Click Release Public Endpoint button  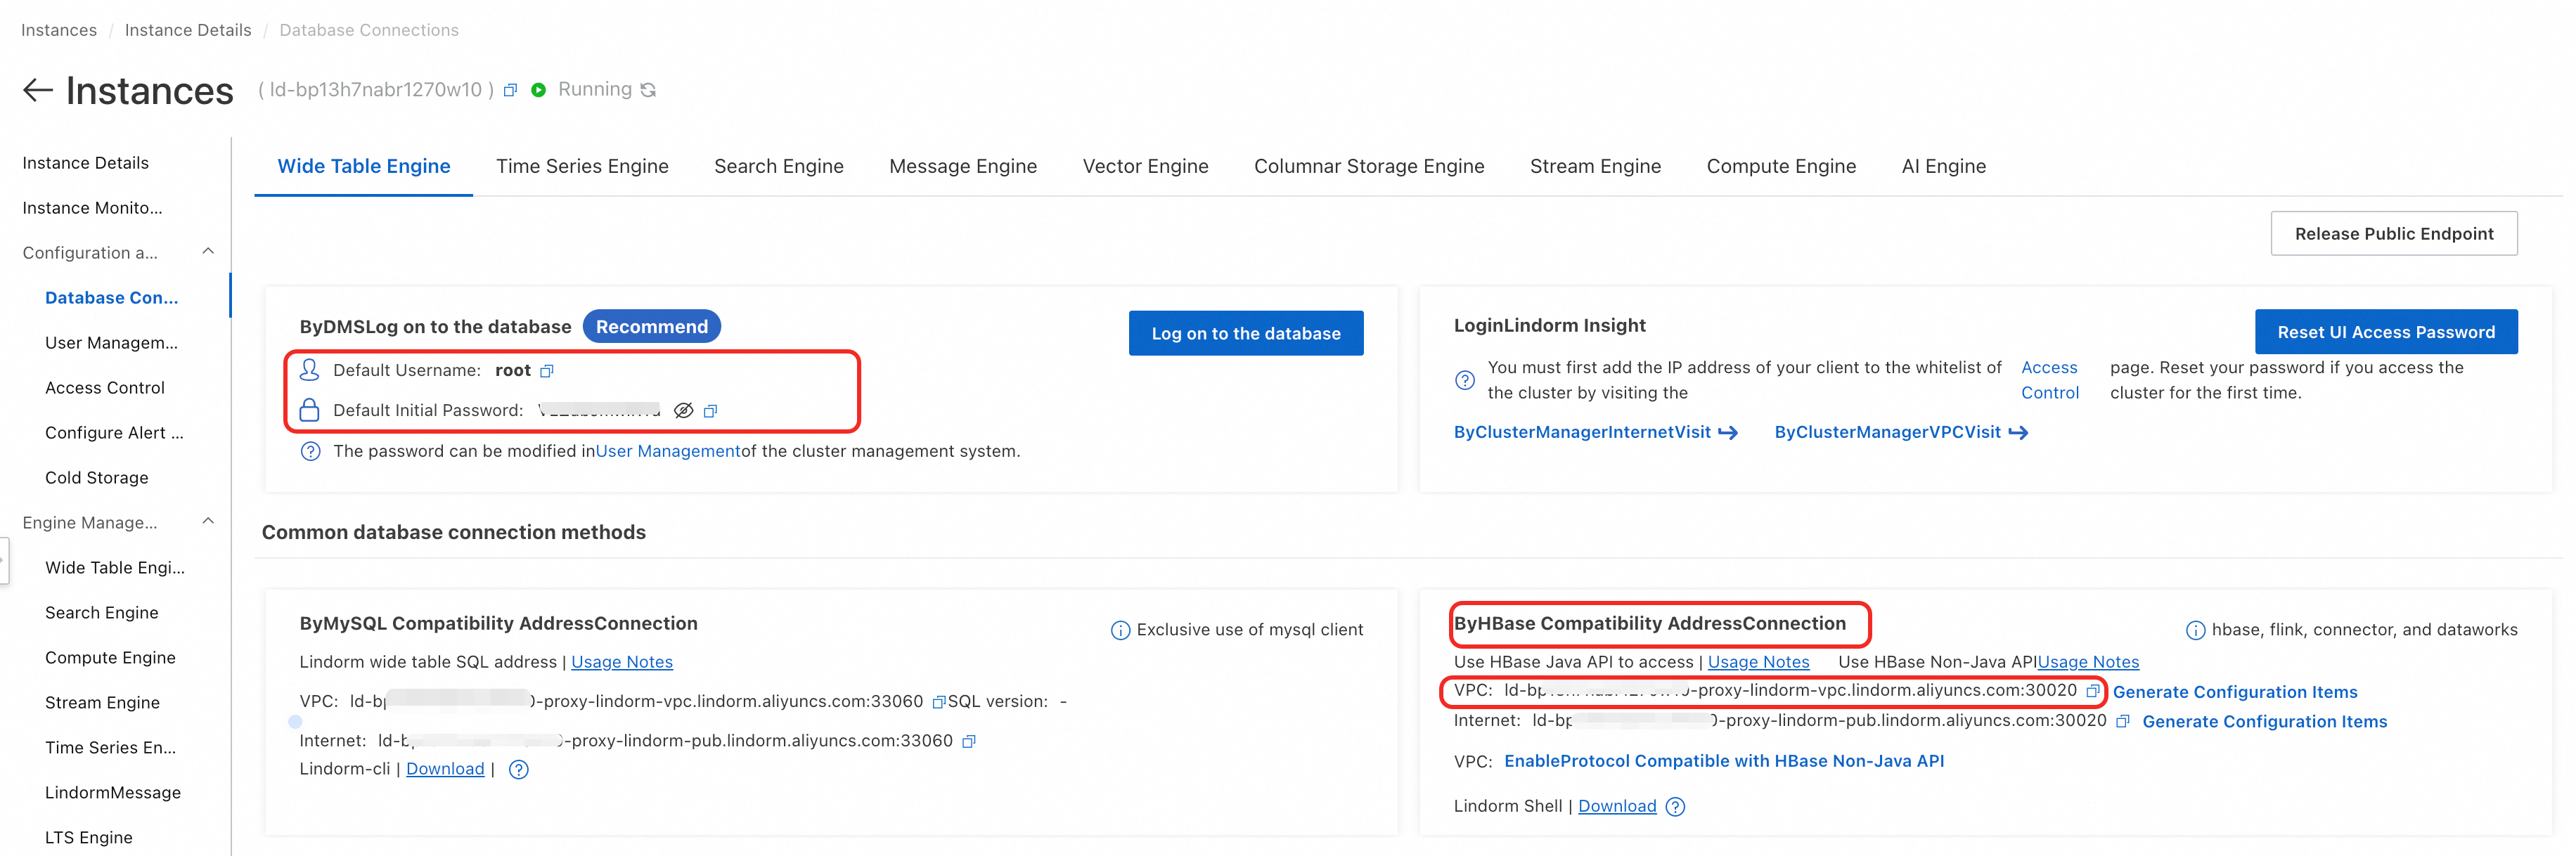tap(2393, 233)
